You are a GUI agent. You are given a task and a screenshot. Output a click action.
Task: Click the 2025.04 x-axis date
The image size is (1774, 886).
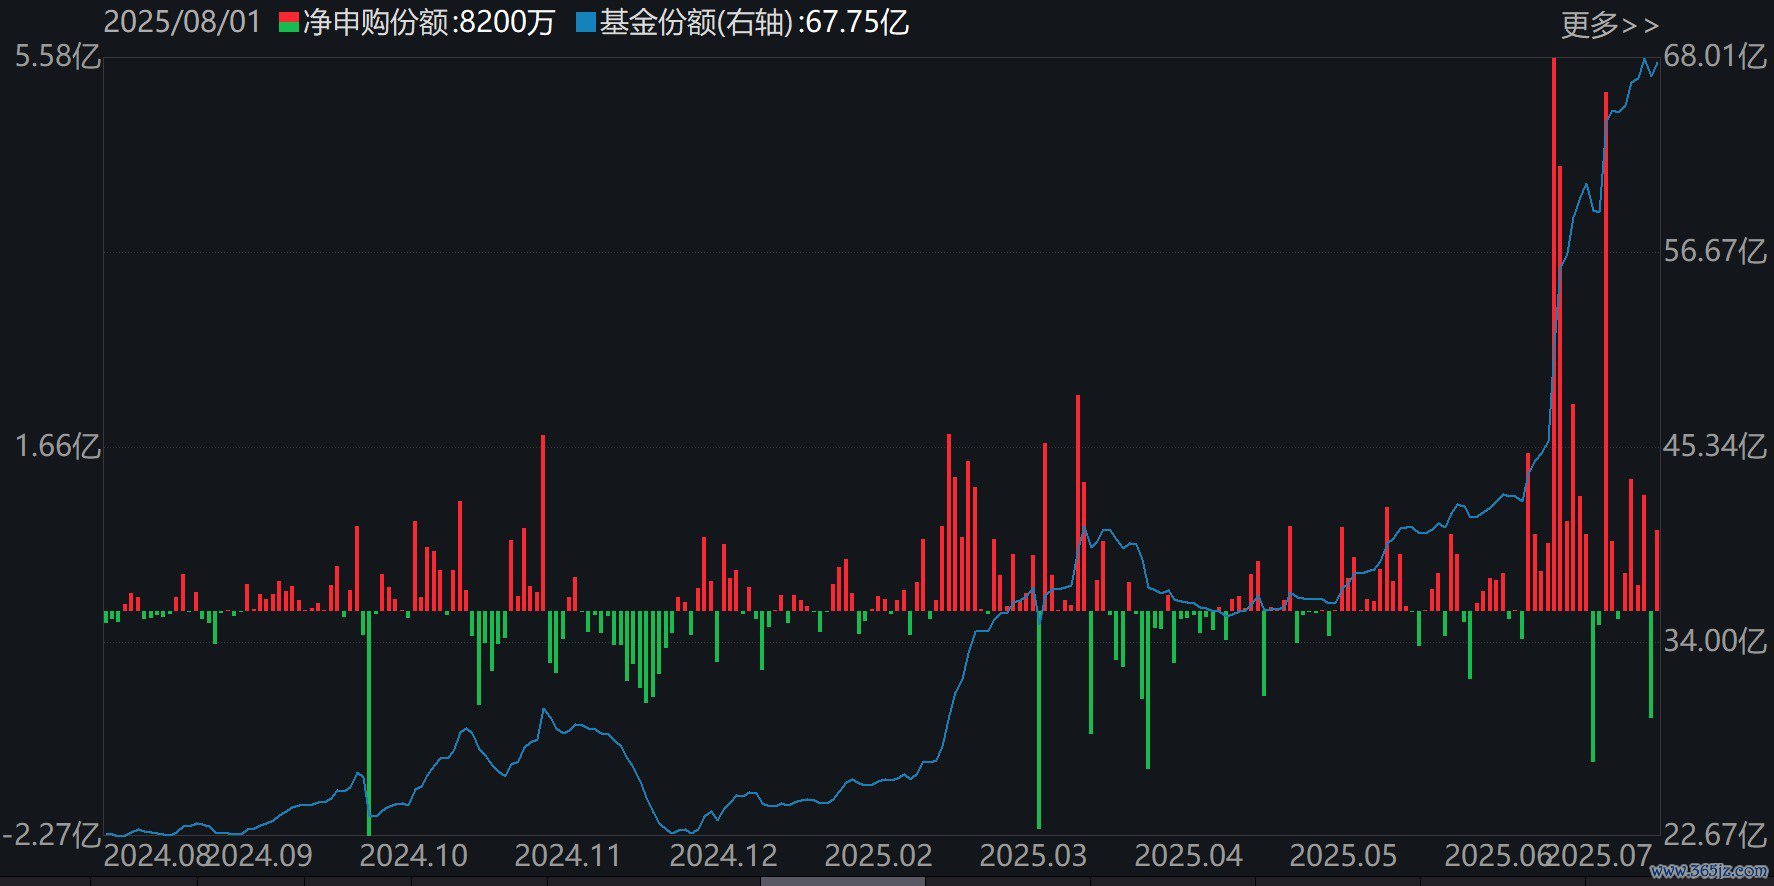[x=1188, y=856]
